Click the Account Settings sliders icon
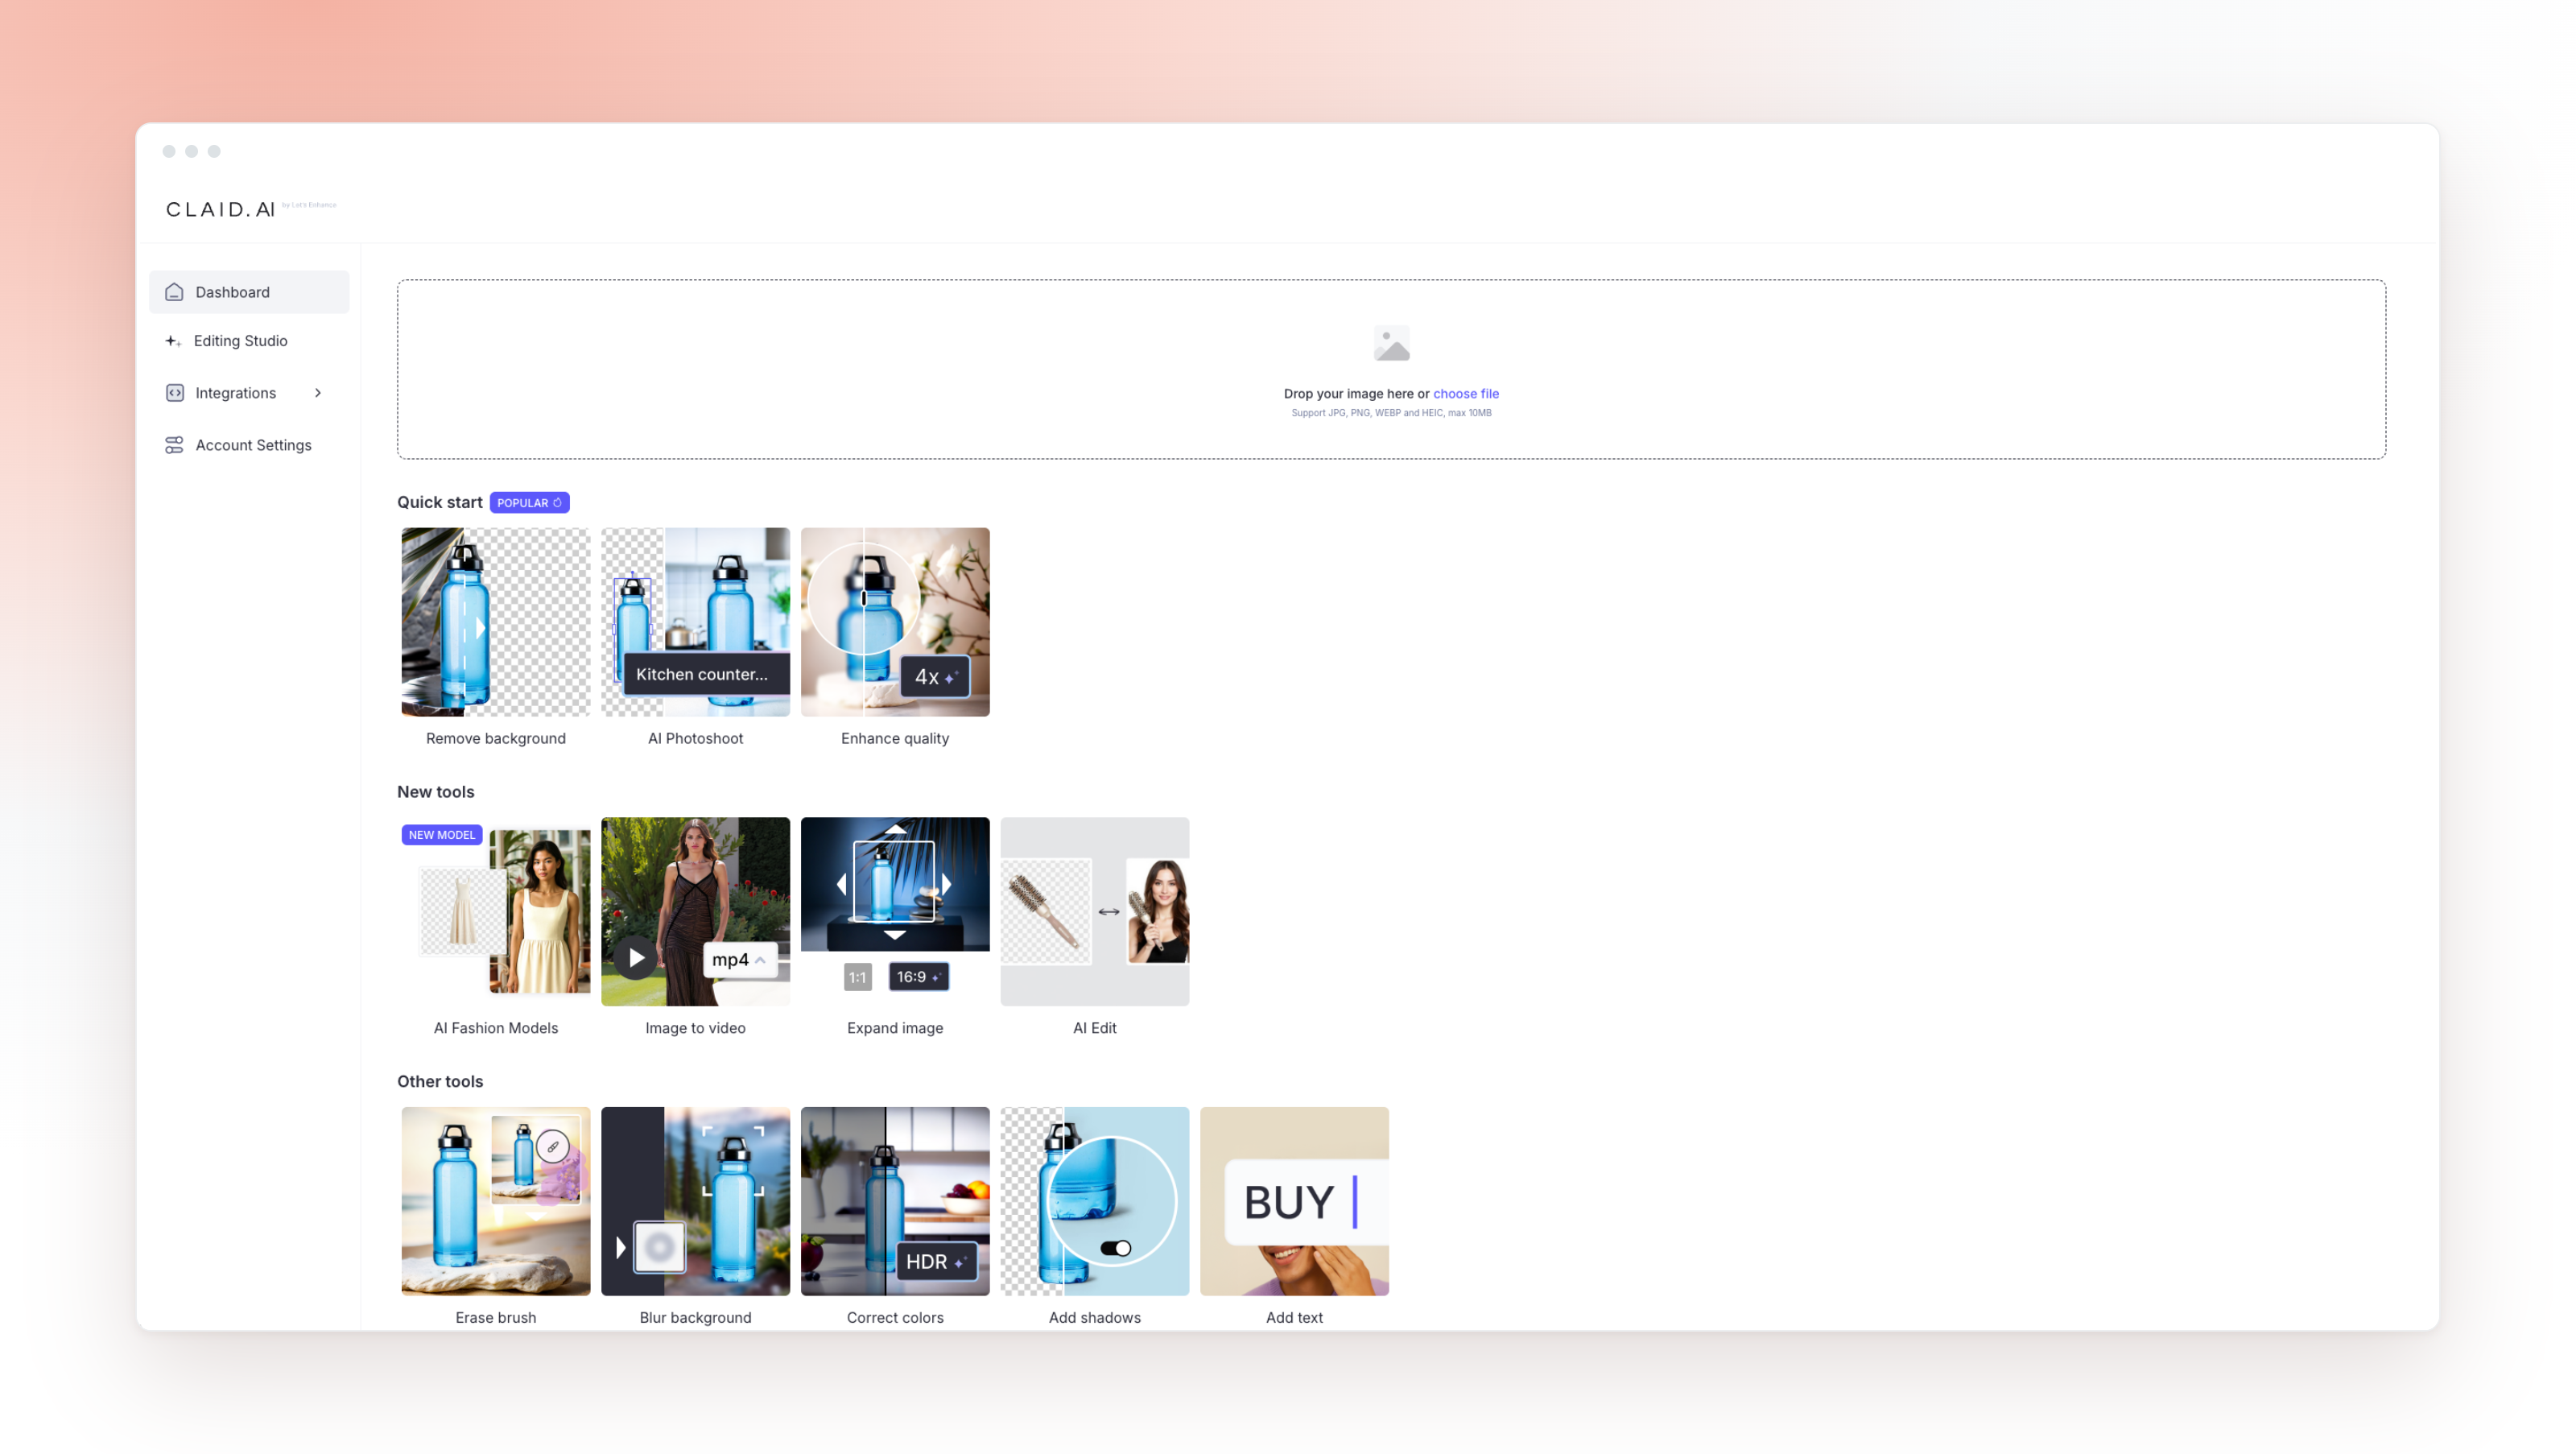The height and width of the screenshot is (1454, 2576). tap(174, 445)
